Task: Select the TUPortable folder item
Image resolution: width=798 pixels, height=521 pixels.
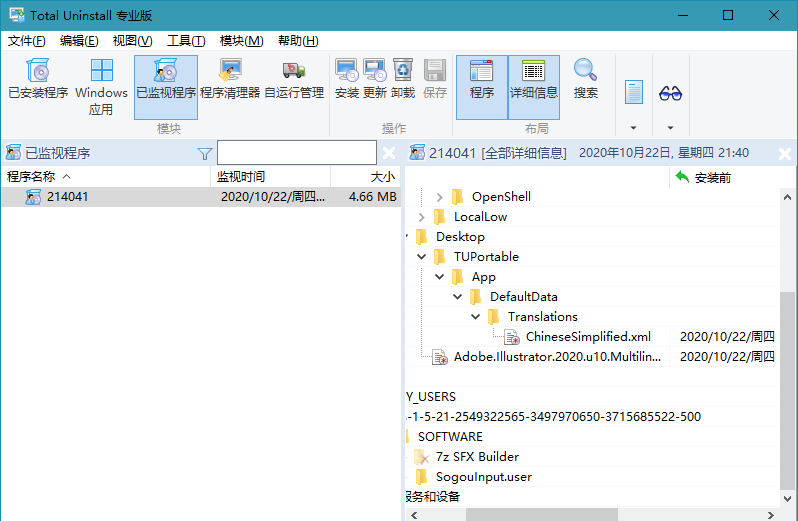Action: [x=486, y=257]
